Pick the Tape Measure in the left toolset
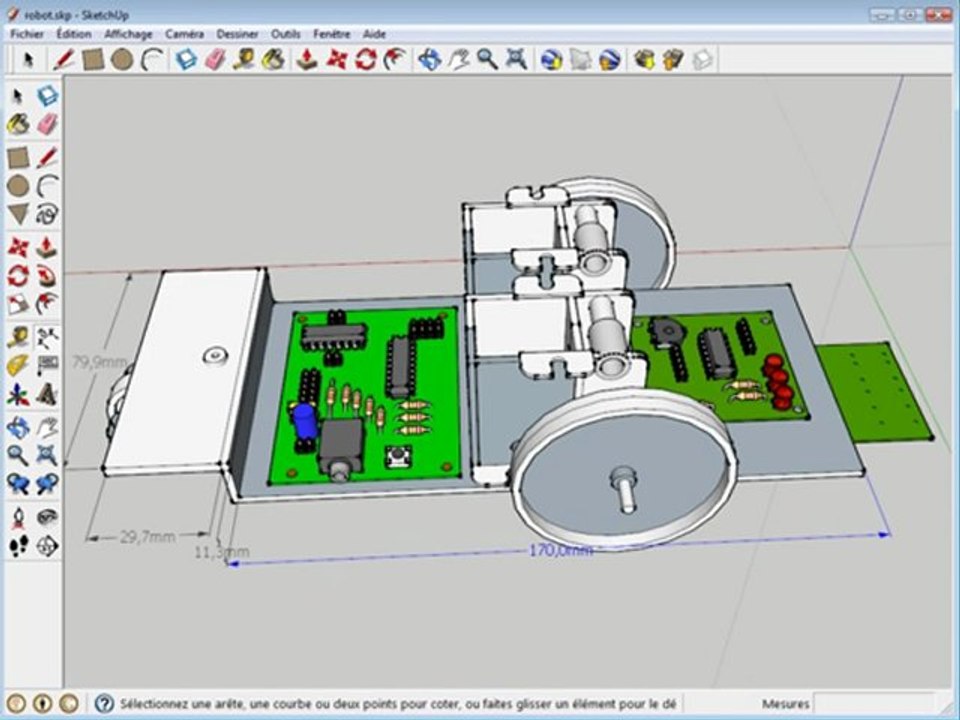 pos(18,337)
